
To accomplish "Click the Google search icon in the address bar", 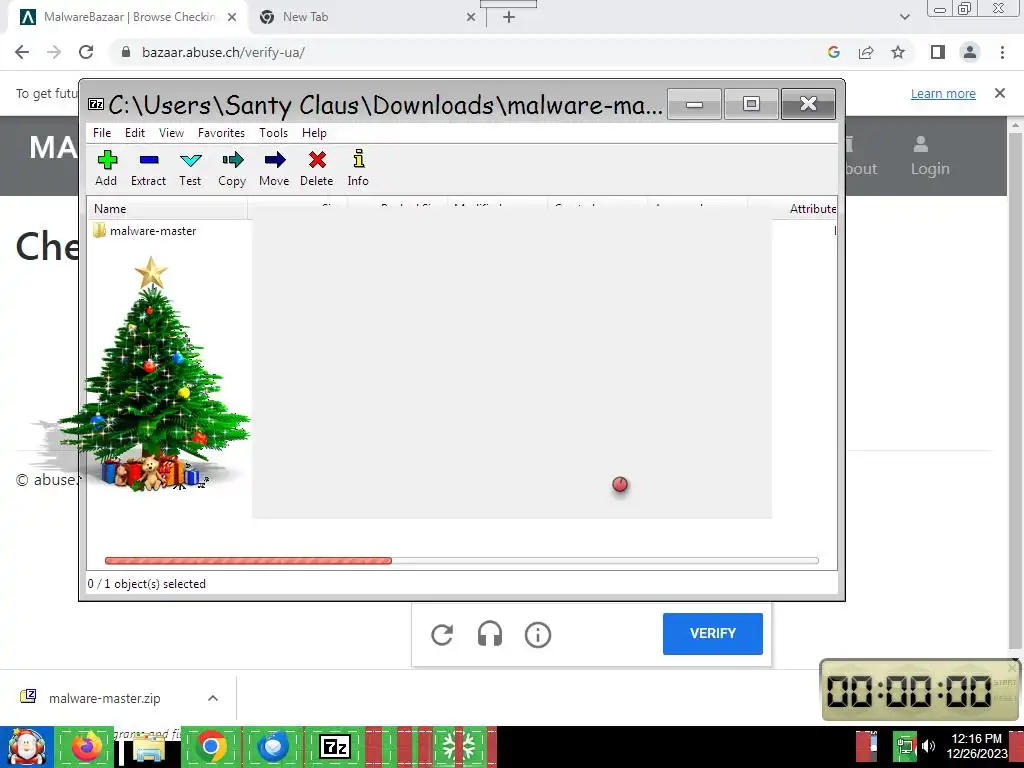I will coord(834,52).
